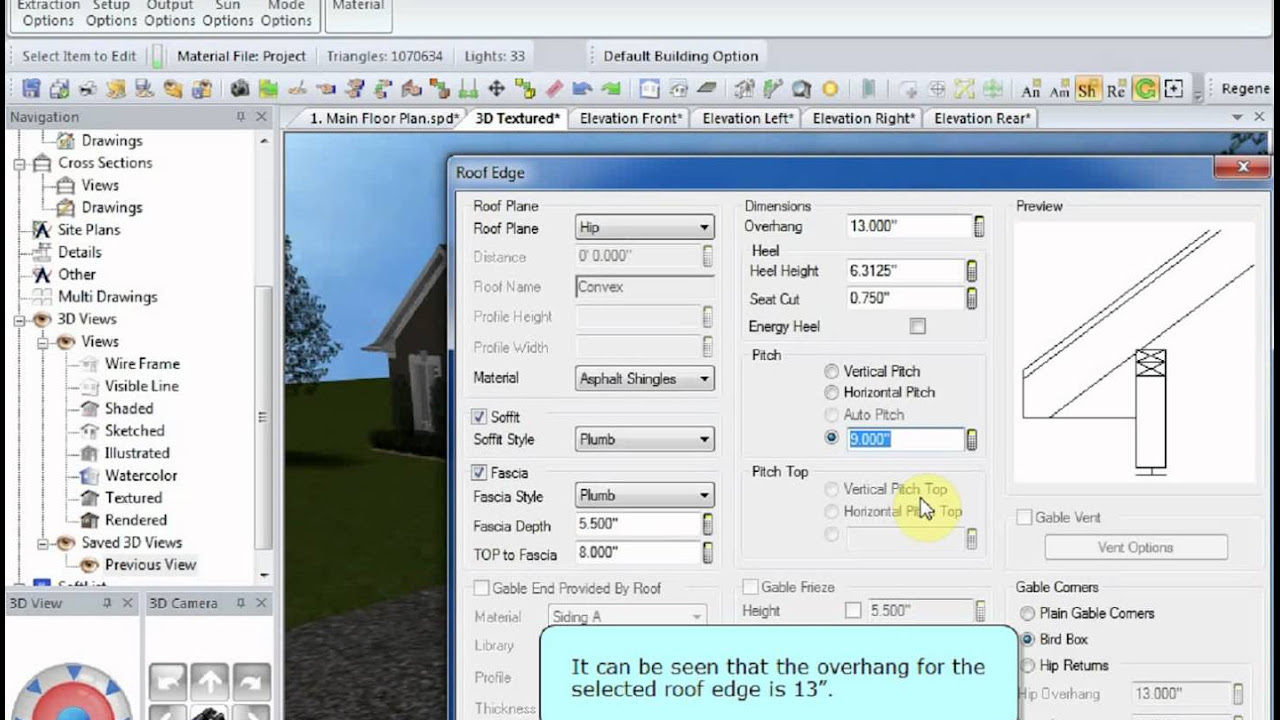Select the four-arrow Move tool icon

coord(496,89)
